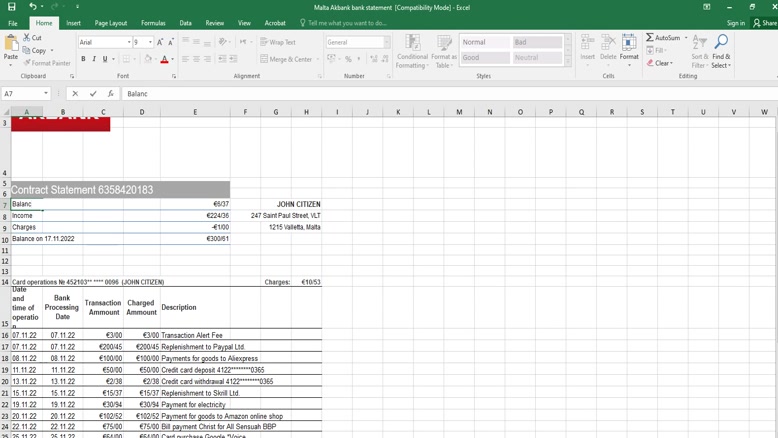Click the AutoSum sigma icon
The height and width of the screenshot is (438, 778).
coord(650,38)
